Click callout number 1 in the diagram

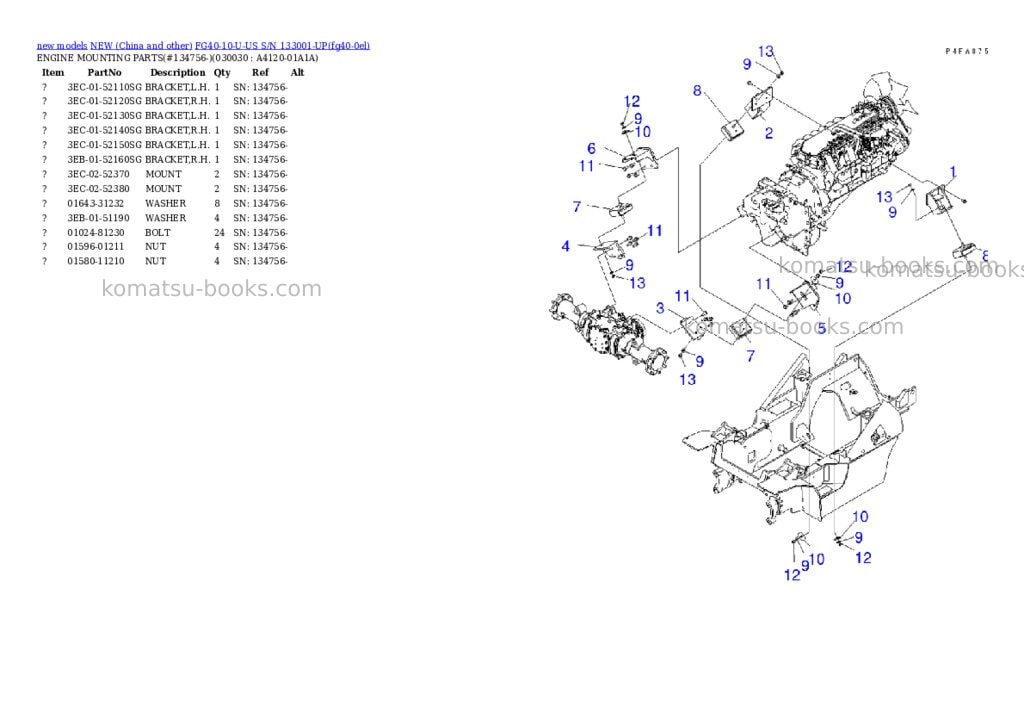(953, 172)
